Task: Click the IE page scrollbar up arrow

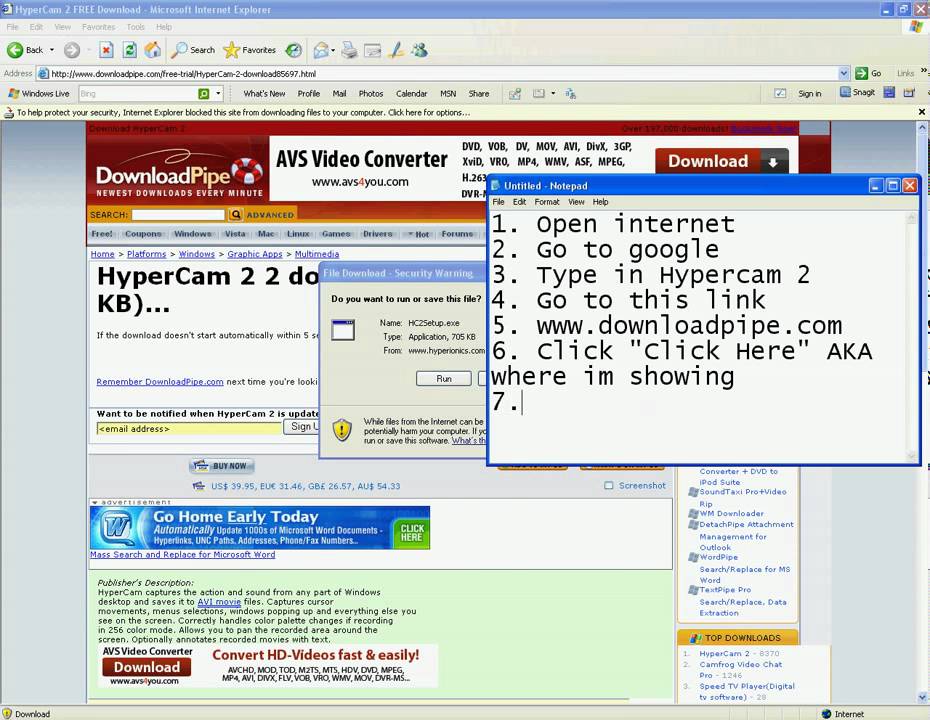Action: pos(923,127)
